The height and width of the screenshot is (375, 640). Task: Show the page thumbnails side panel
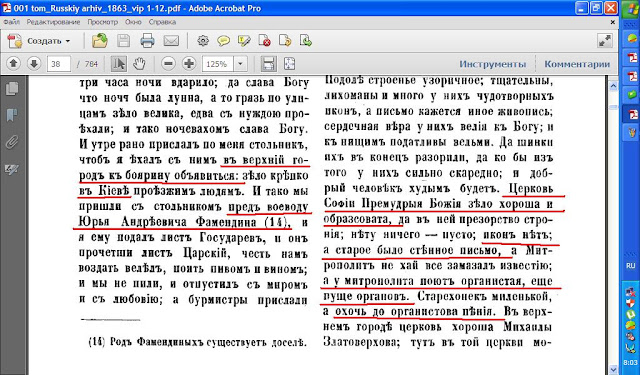(x=12, y=89)
